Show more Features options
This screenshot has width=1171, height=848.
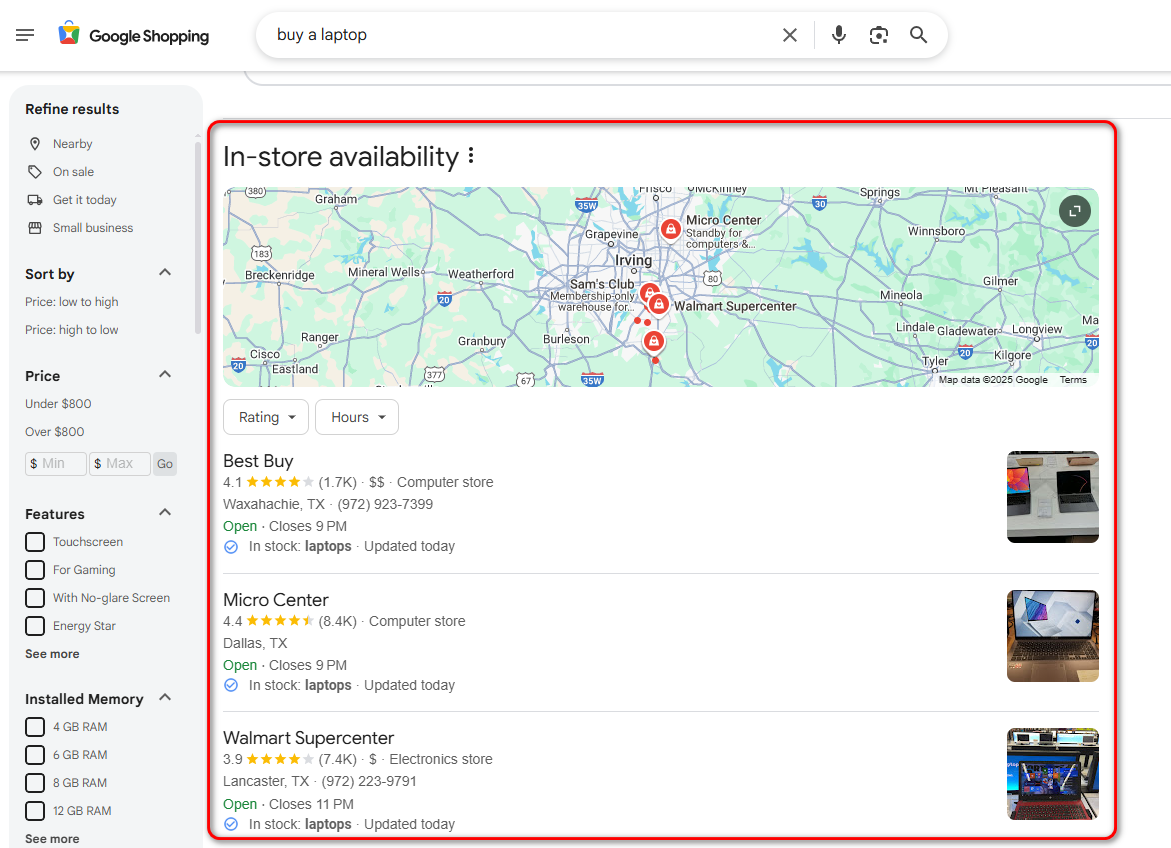click(x=52, y=654)
